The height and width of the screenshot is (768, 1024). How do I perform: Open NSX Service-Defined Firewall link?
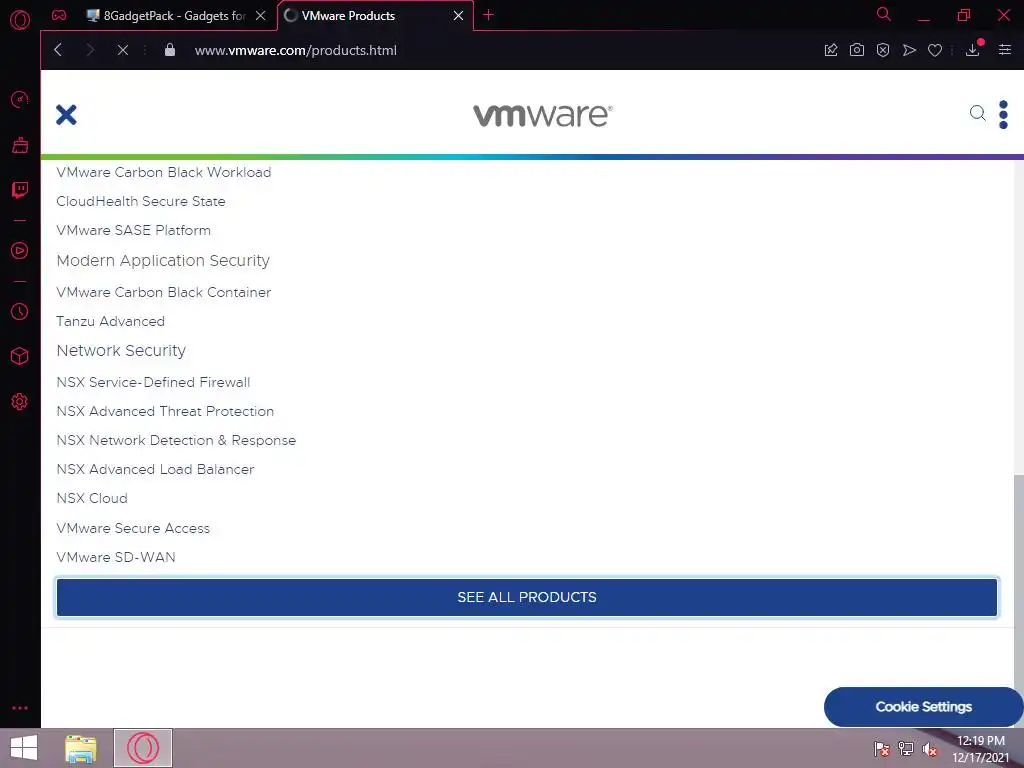[x=153, y=382]
